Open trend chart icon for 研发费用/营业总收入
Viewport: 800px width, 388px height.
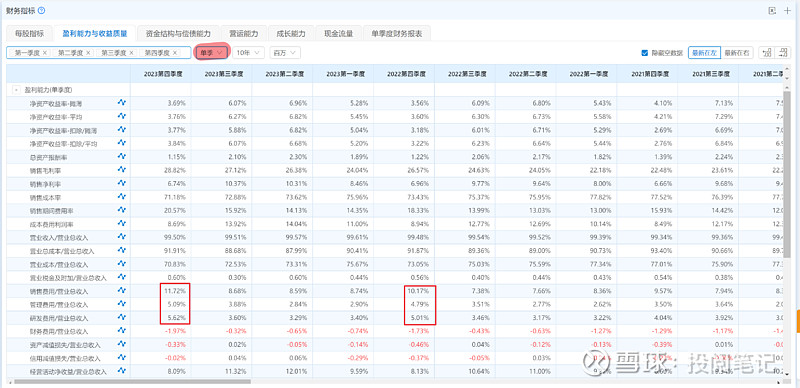pyautogui.click(x=121, y=317)
